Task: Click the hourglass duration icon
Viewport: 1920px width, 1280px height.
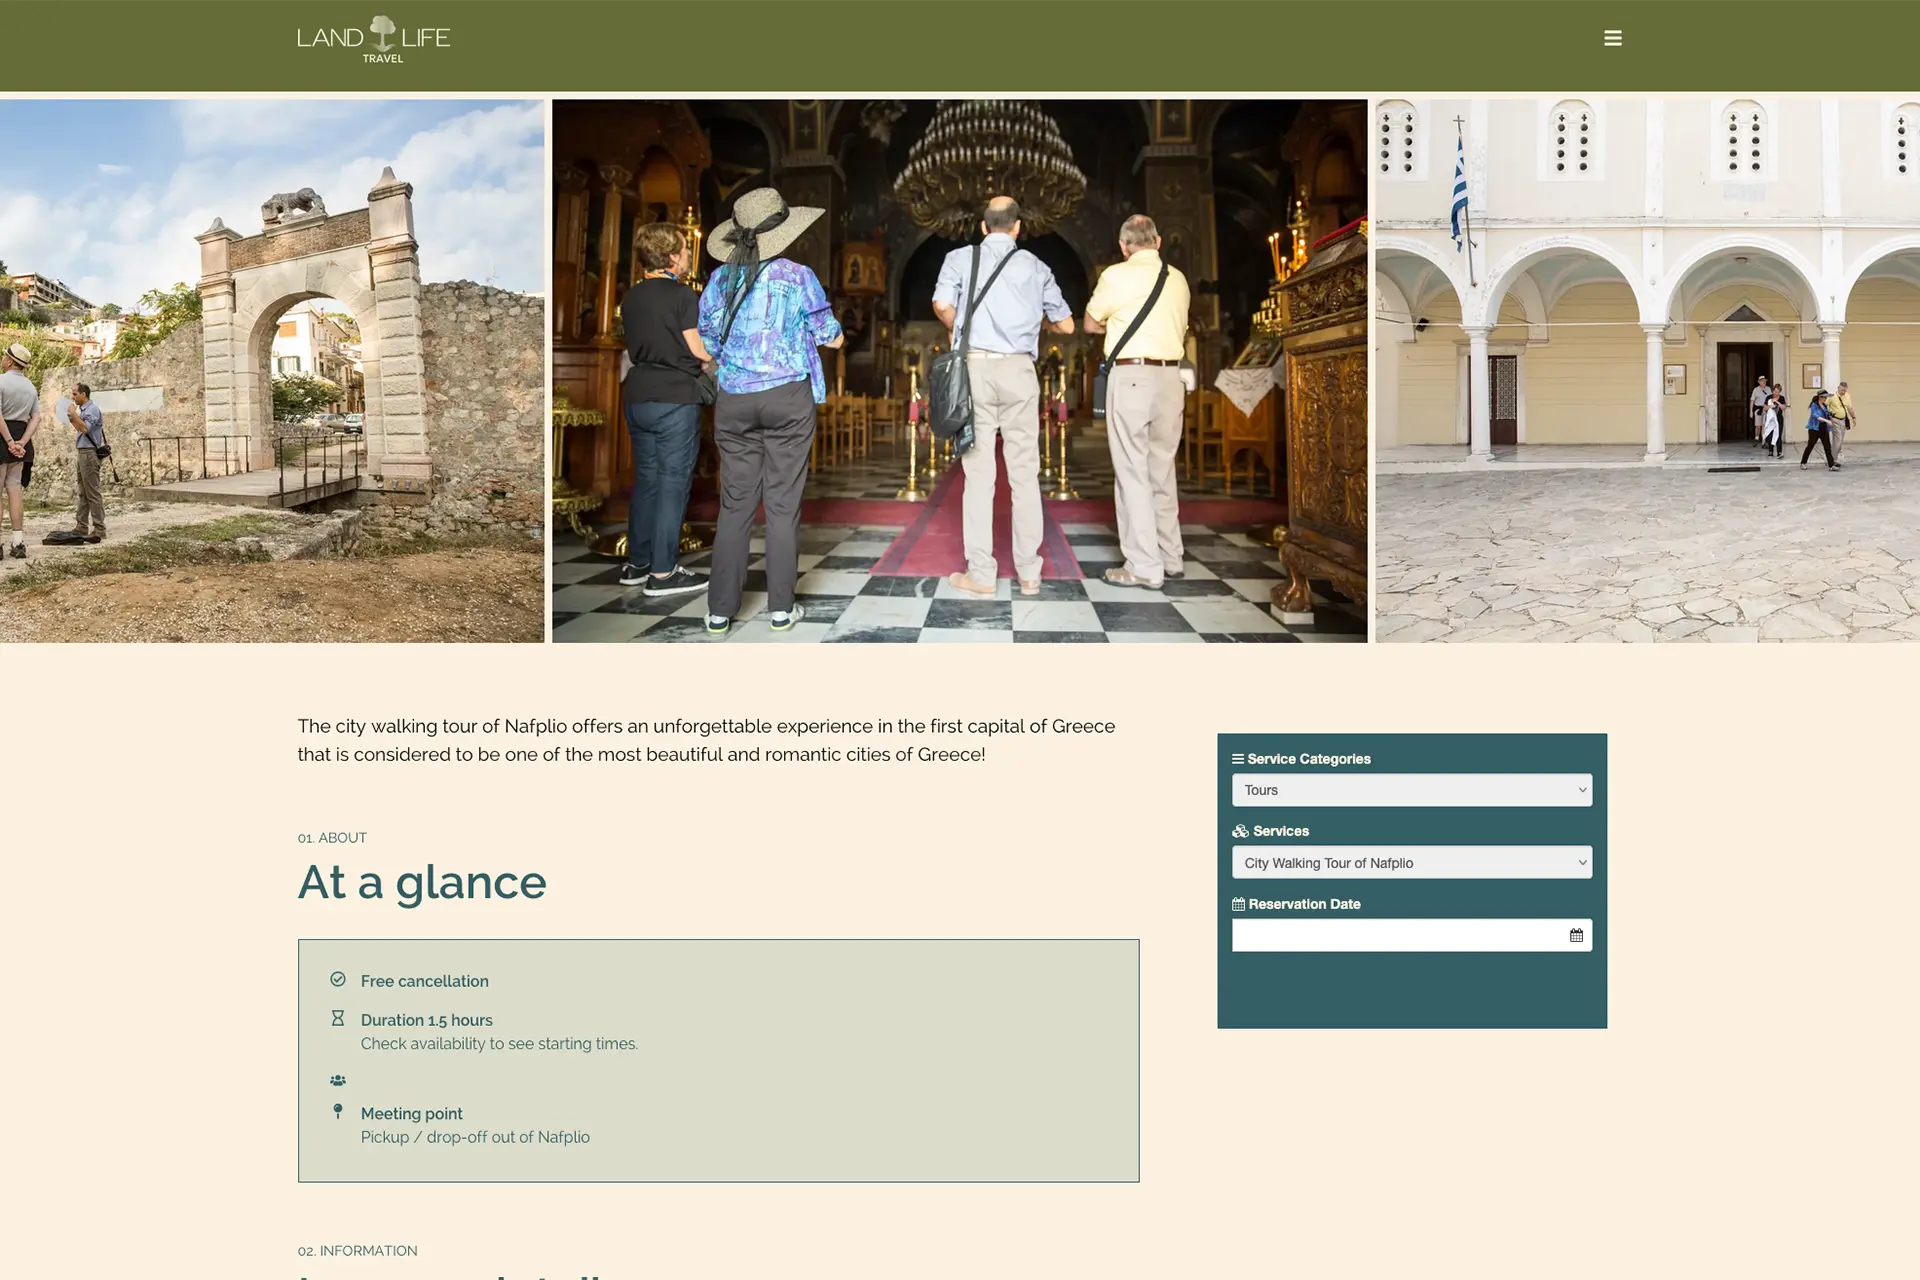Action: (x=338, y=1018)
